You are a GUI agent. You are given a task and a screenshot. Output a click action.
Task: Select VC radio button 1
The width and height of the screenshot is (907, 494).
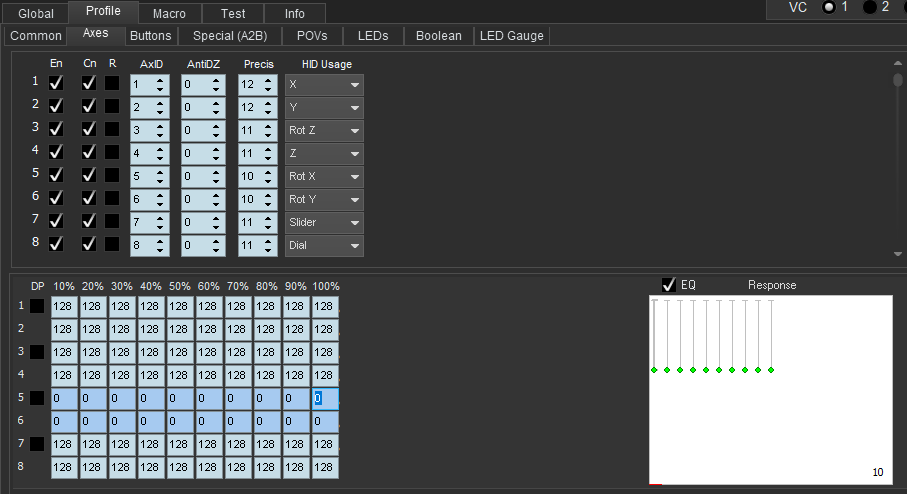click(828, 8)
